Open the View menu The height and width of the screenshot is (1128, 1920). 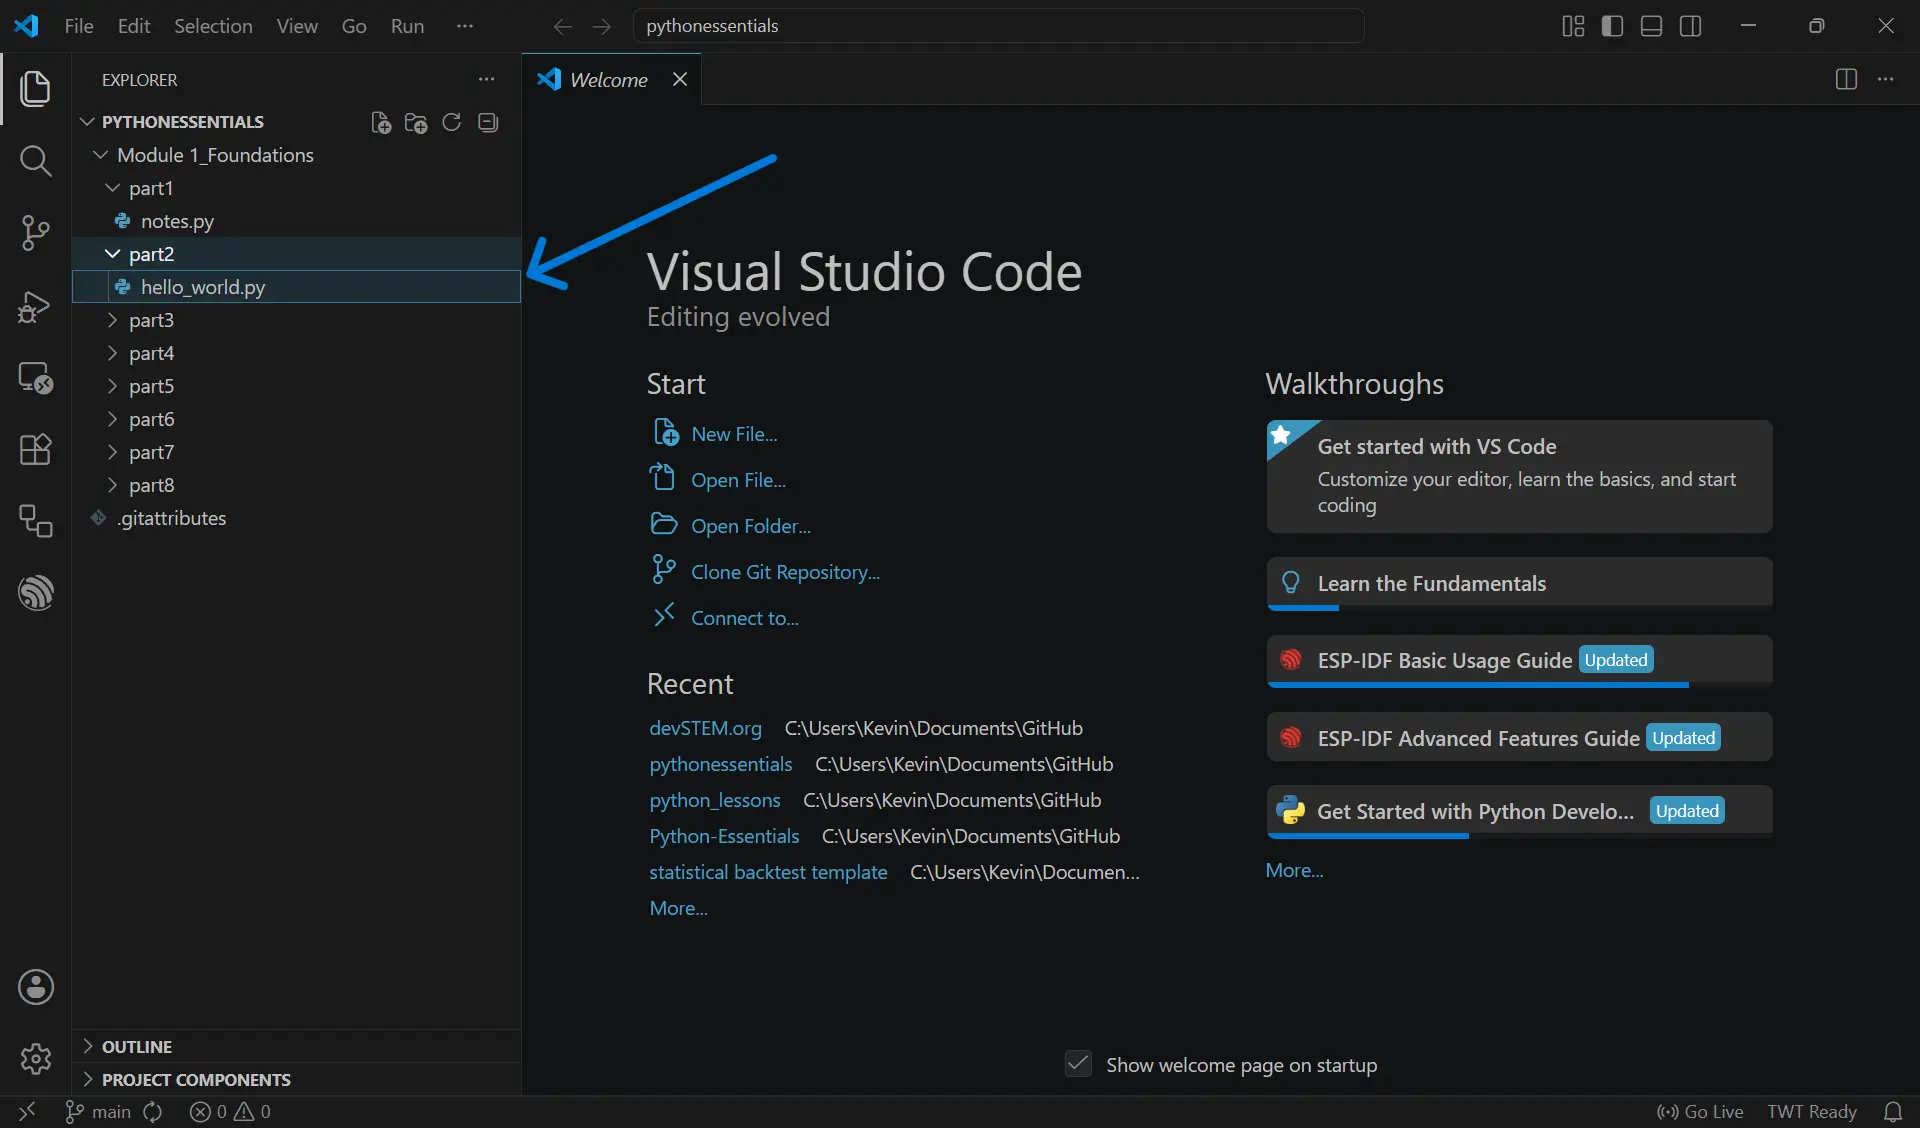[x=297, y=26]
